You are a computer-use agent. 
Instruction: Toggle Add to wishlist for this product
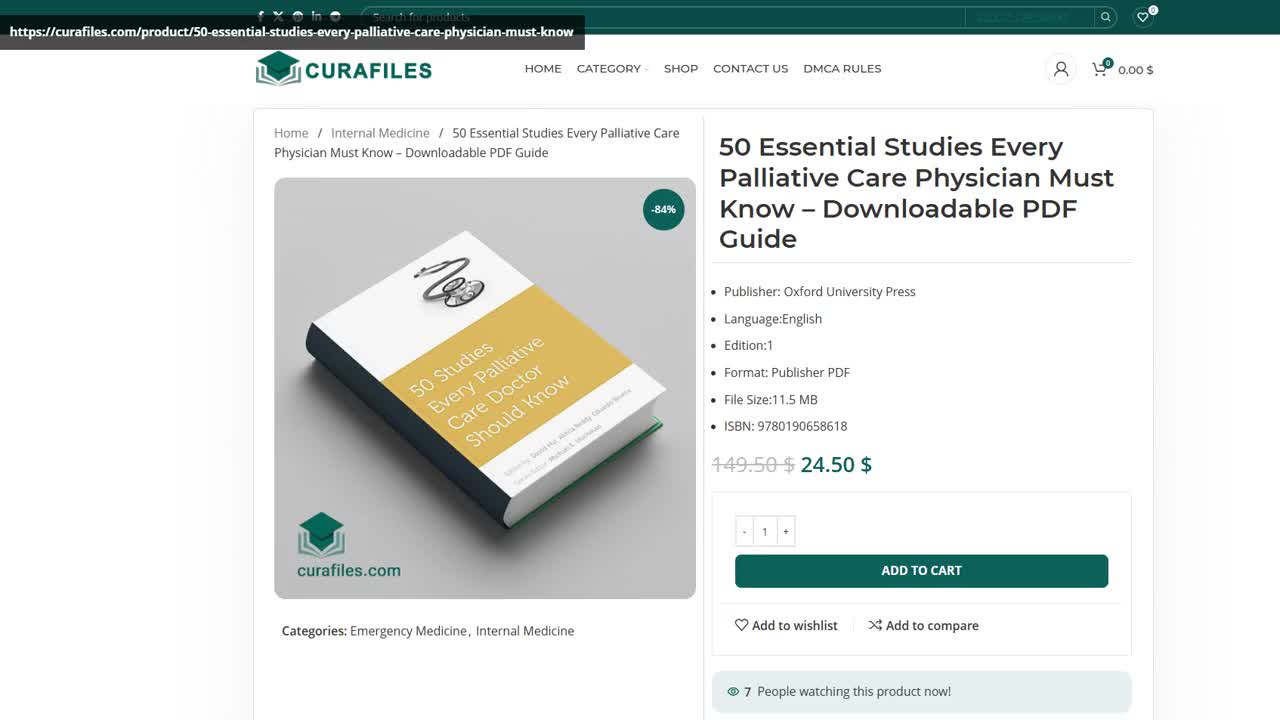pyautogui.click(x=786, y=625)
